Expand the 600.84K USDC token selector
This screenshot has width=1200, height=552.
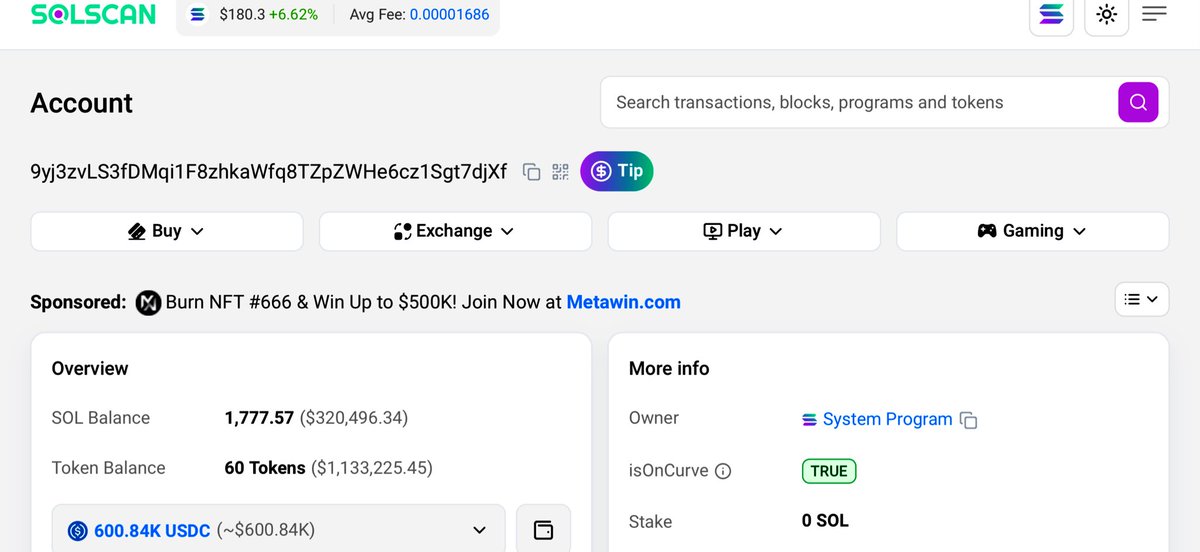coord(278,530)
